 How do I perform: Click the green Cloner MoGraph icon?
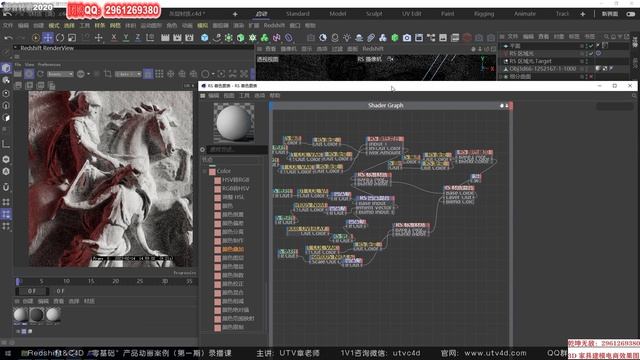pos(253,38)
